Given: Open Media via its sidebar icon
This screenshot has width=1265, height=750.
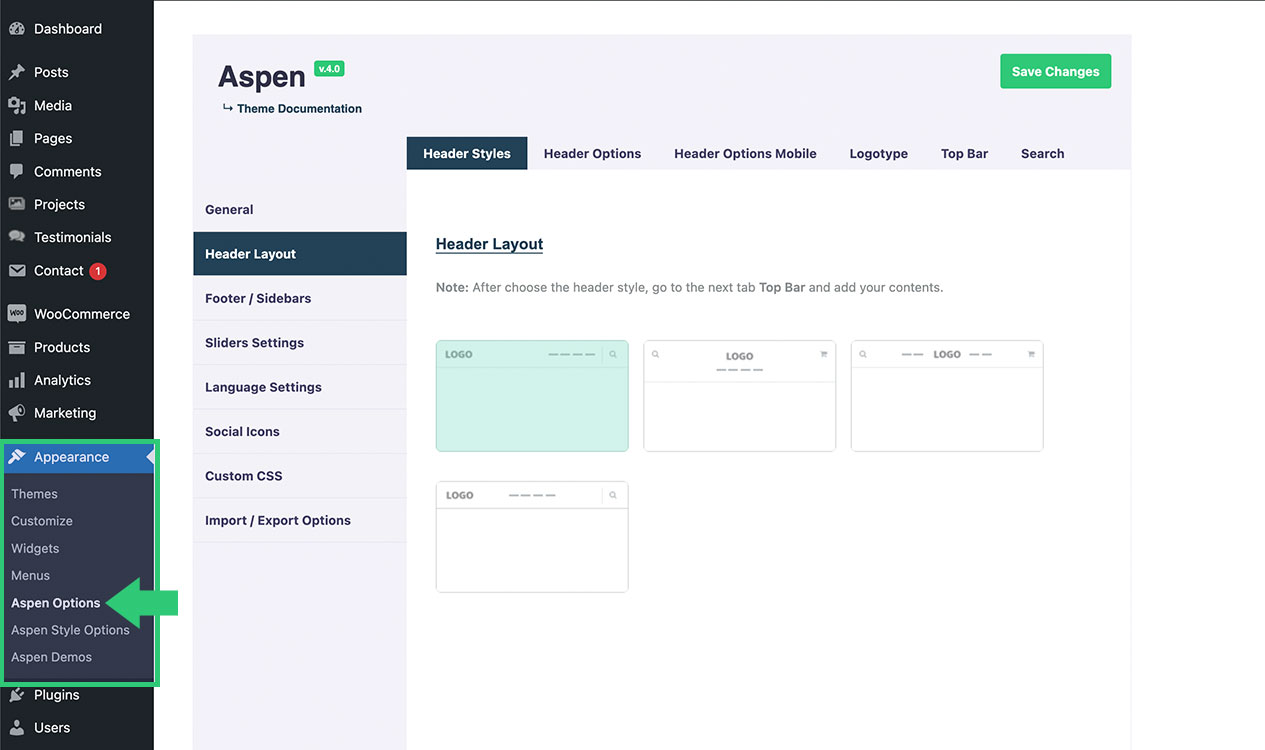Looking at the screenshot, I should (x=16, y=105).
